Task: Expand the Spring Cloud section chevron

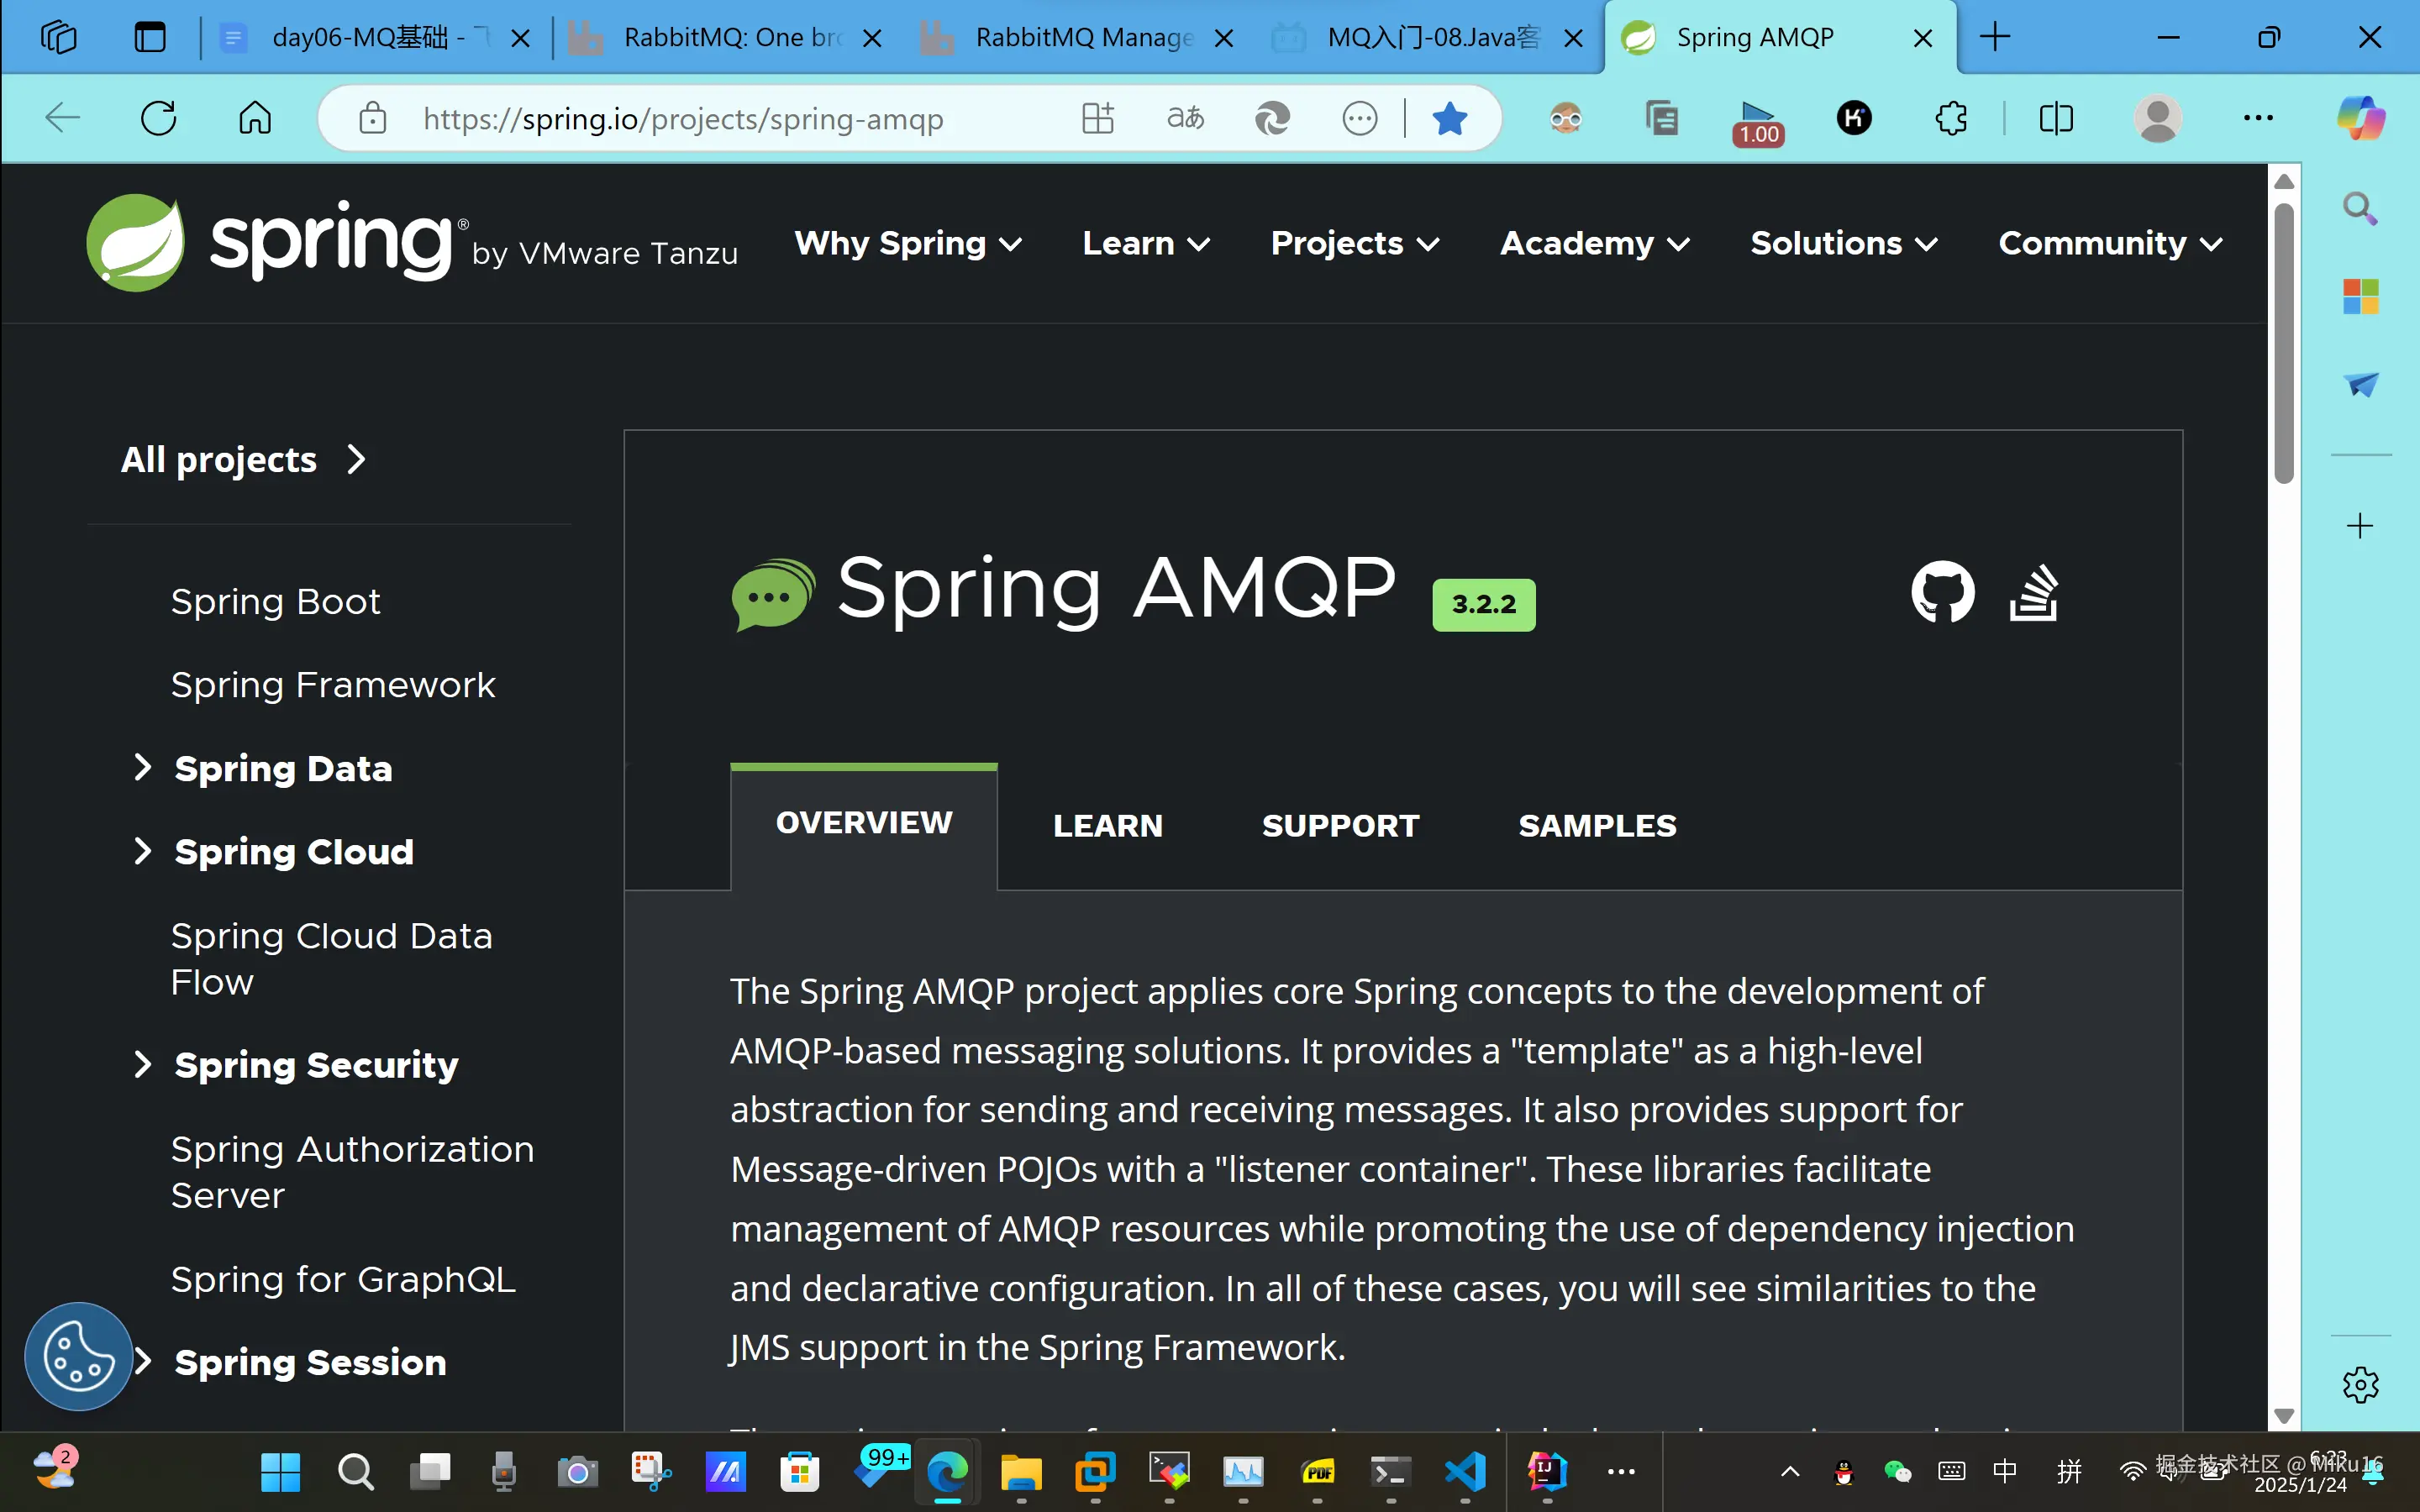Action: click(142, 851)
